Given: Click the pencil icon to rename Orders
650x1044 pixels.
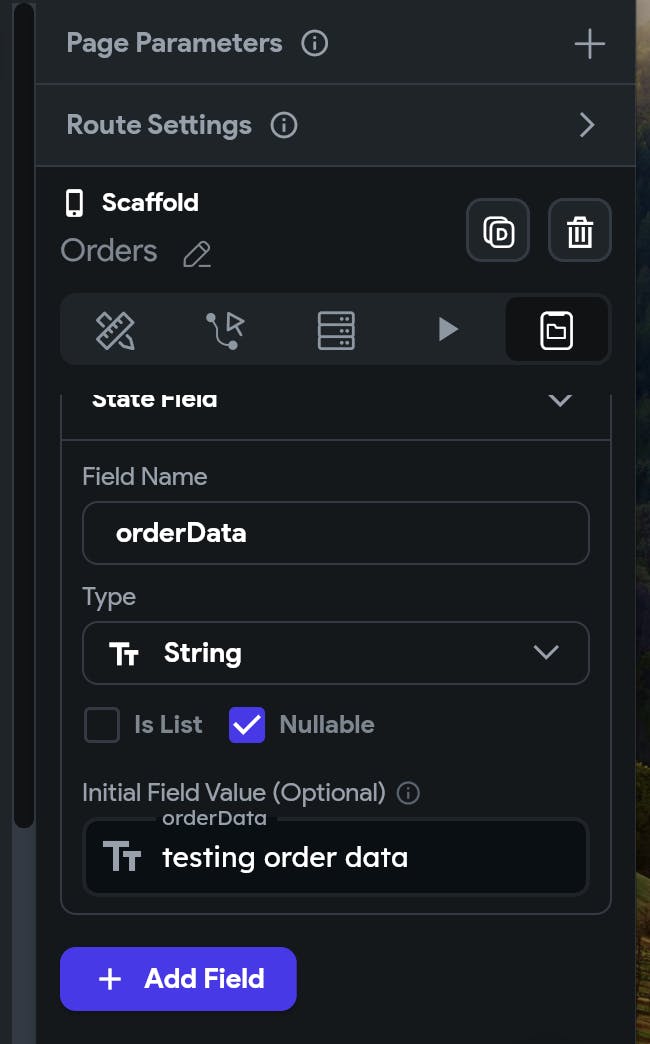Looking at the screenshot, I should click(197, 254).
